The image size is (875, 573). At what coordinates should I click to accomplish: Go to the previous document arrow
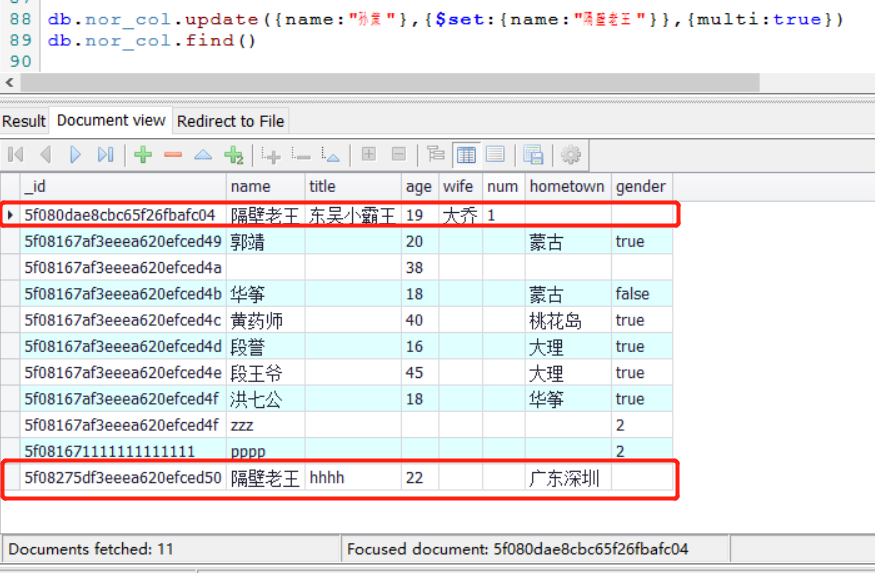pyautogui.click(x=46, y=155)
